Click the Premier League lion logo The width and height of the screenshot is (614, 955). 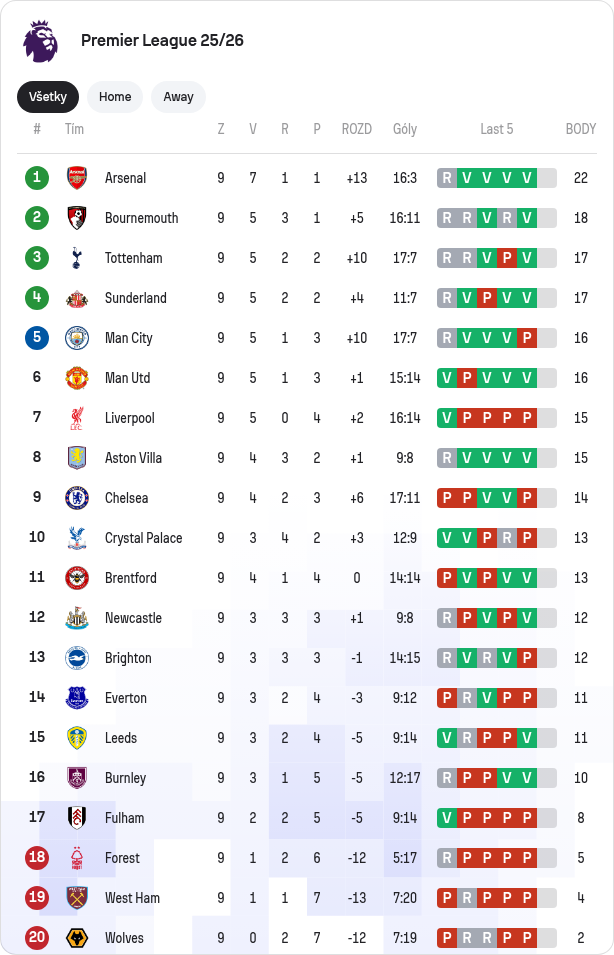point(40,41)
